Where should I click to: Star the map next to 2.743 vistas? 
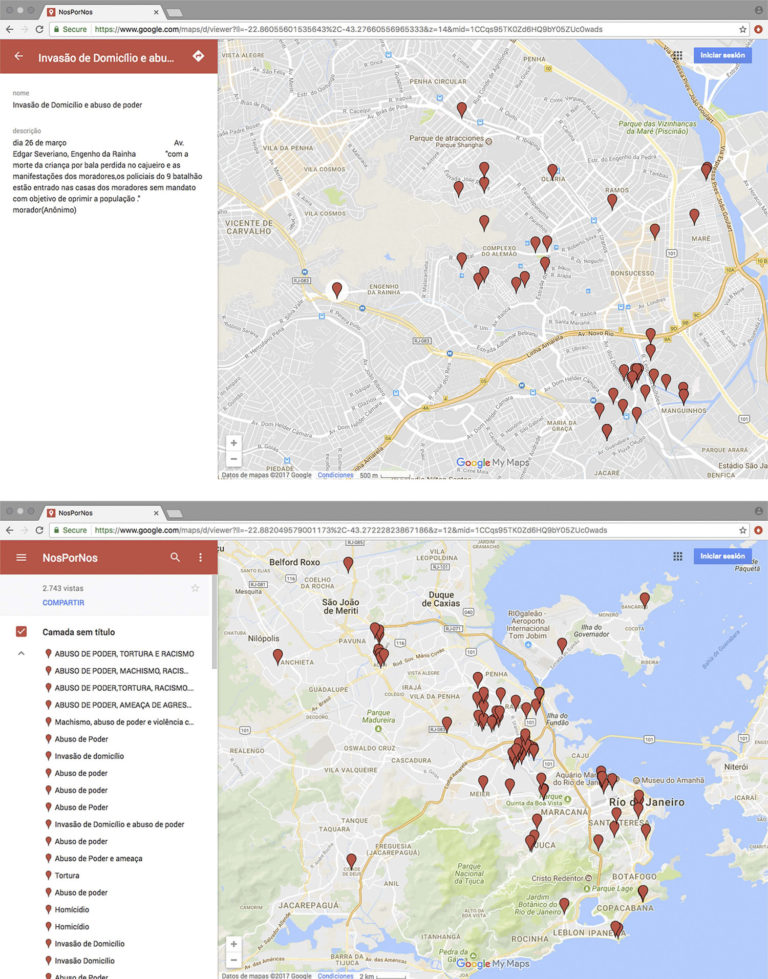point(195,589)
